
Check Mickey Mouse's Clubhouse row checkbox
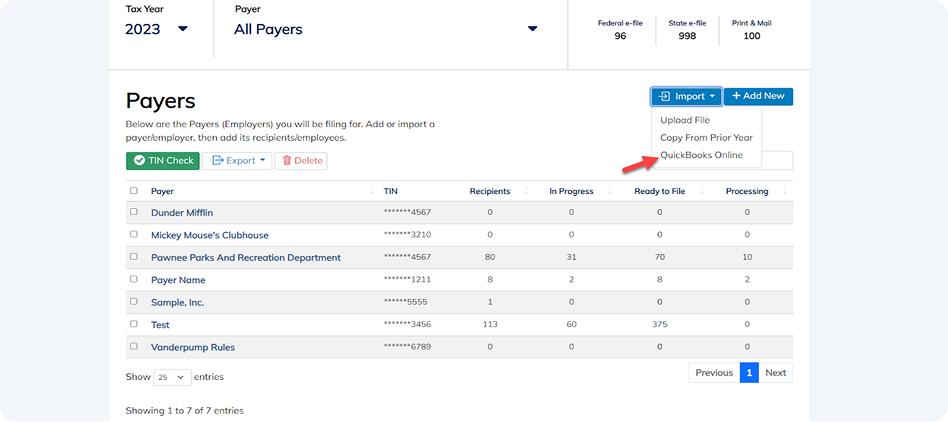click(134, 235)
